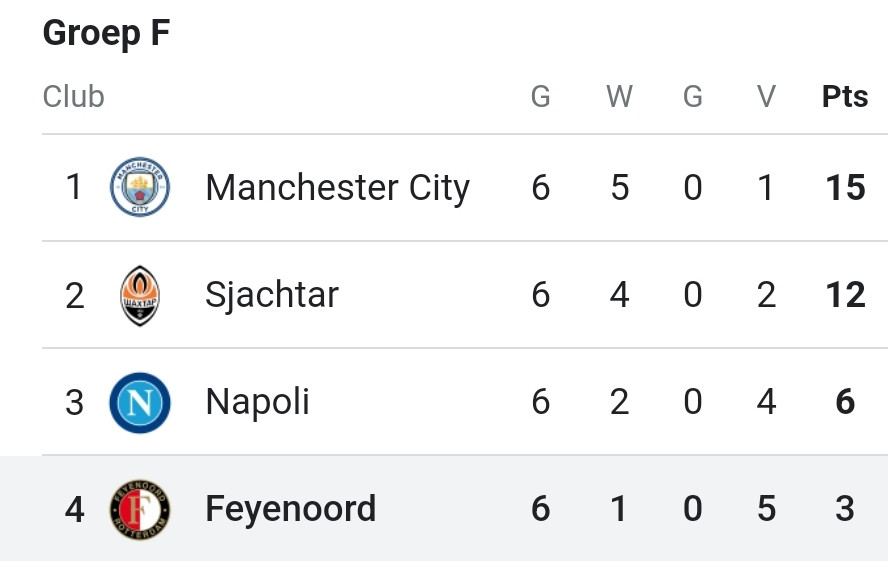The height and width of the screenshot is (576, 888).
Task: Click the Manchester City club crest
Action: coord(140,187)
